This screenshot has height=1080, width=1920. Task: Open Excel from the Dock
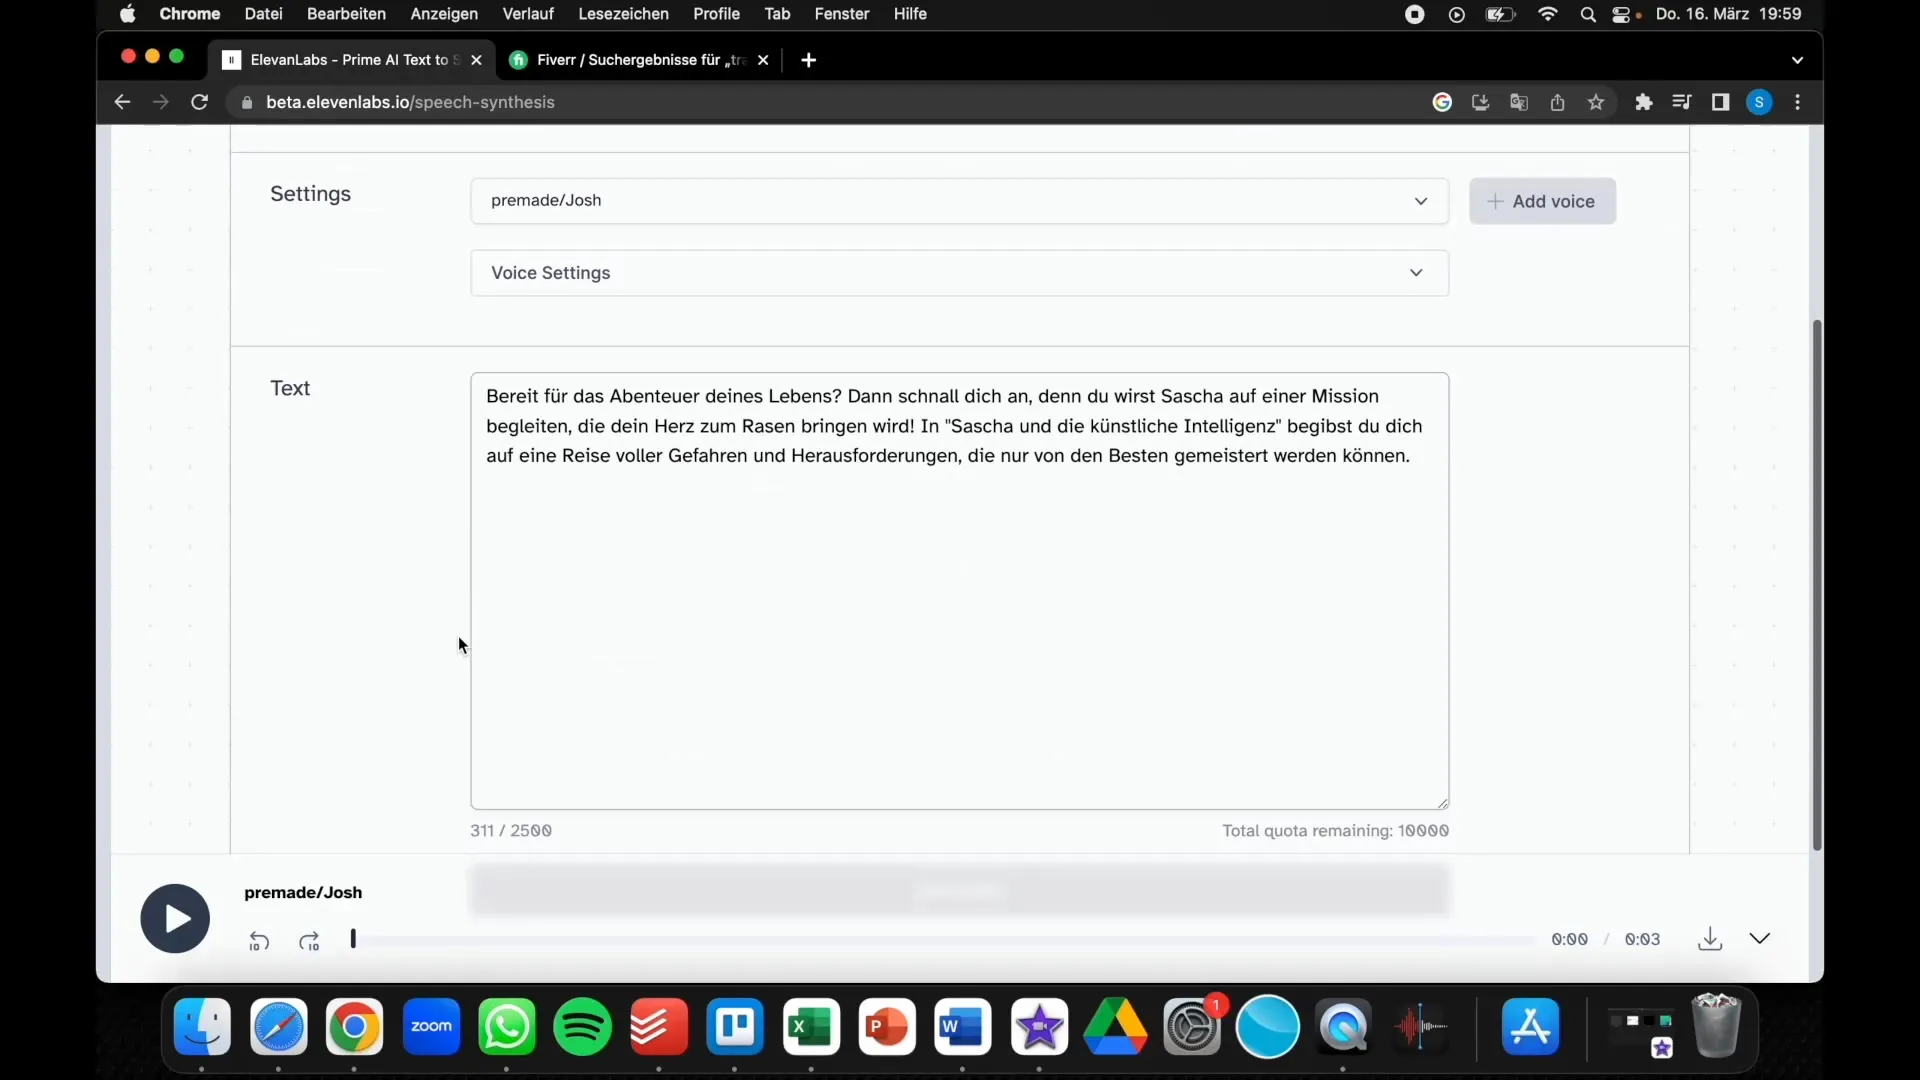(x=811, y=1027)
